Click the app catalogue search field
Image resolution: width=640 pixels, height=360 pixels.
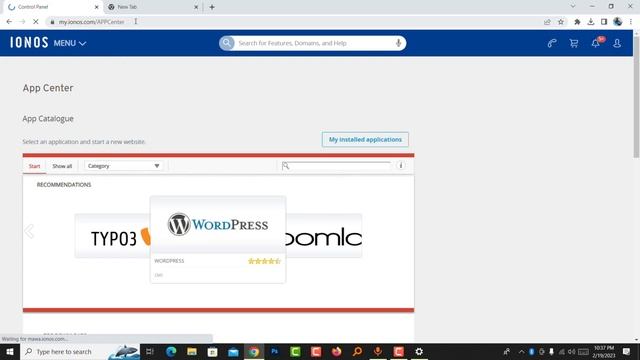[x=336, y=166]
